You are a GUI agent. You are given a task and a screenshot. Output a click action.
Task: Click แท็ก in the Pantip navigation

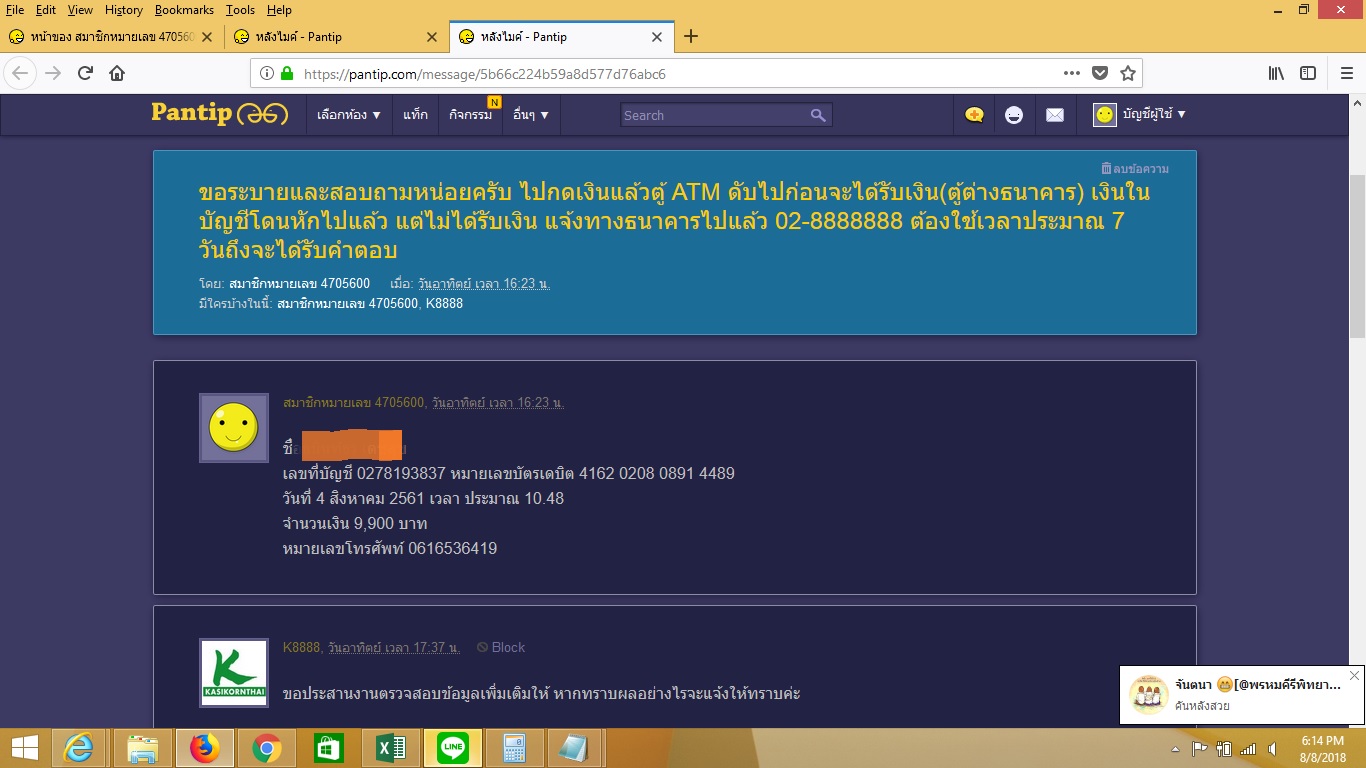(415, 115)
